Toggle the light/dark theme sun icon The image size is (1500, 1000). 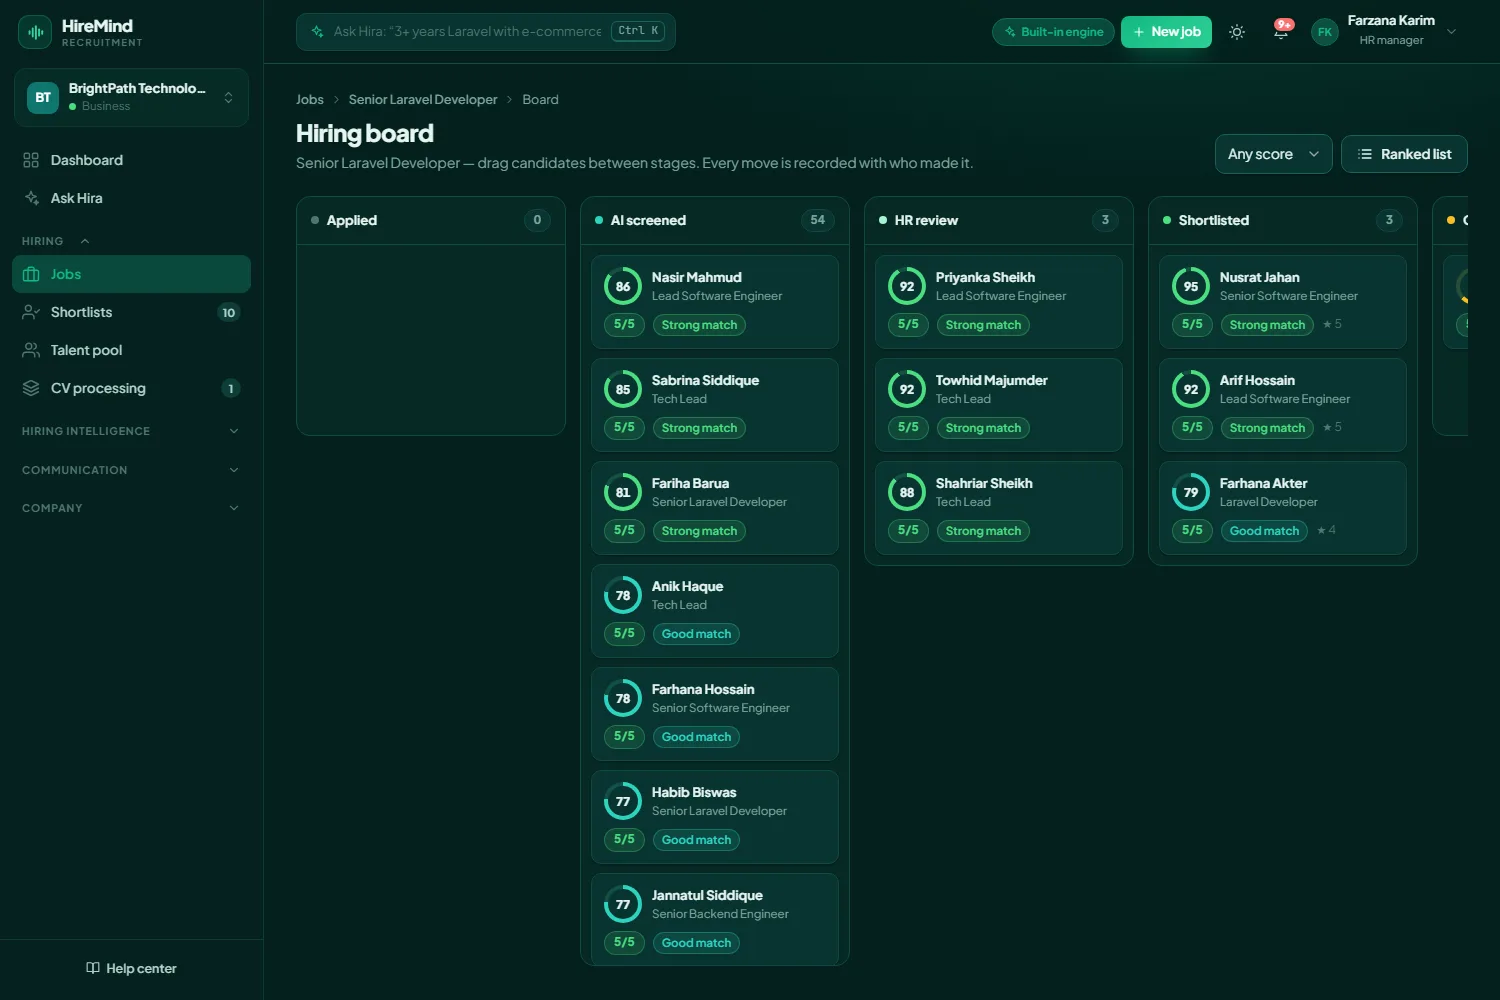tap(1237, 32)
